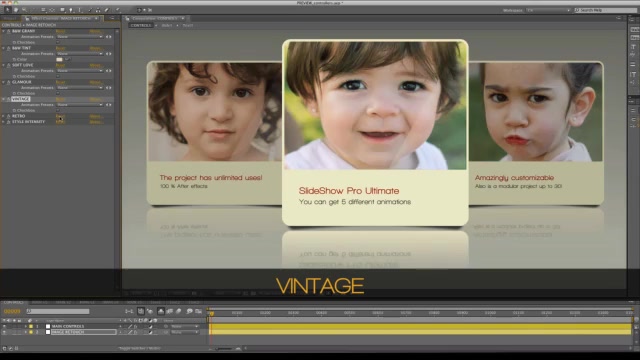The image size is (640, 360).
Task: Toggle Checkbox under B&W GRAIN effect
Action: tap(58, 42)
